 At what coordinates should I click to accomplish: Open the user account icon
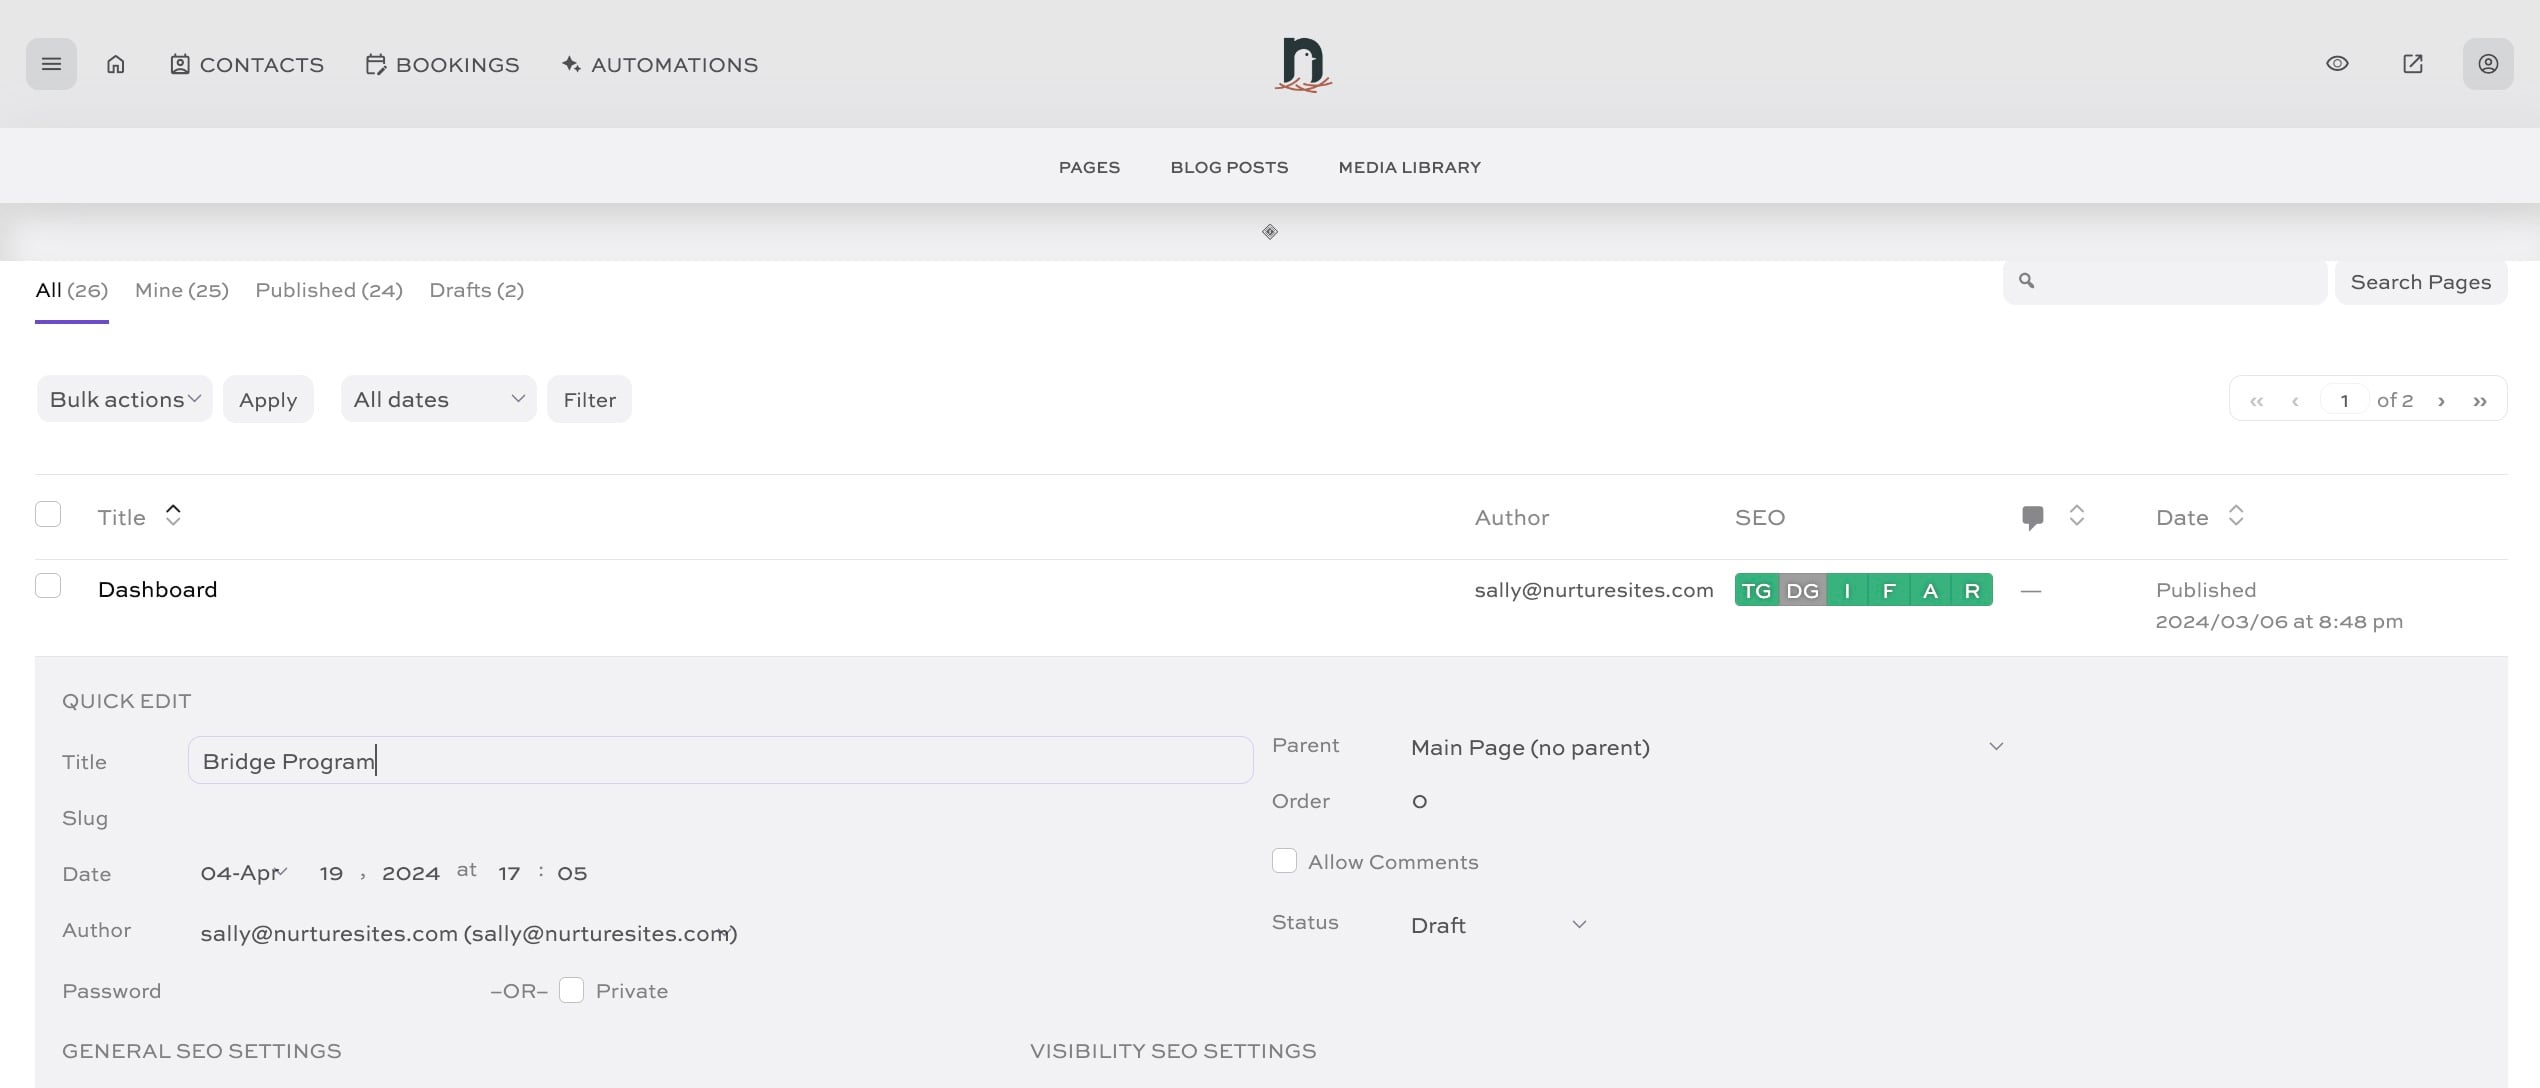2488,64
